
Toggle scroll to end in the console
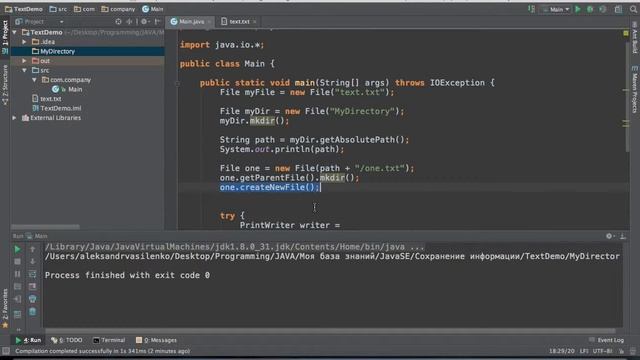click(33, 287)
